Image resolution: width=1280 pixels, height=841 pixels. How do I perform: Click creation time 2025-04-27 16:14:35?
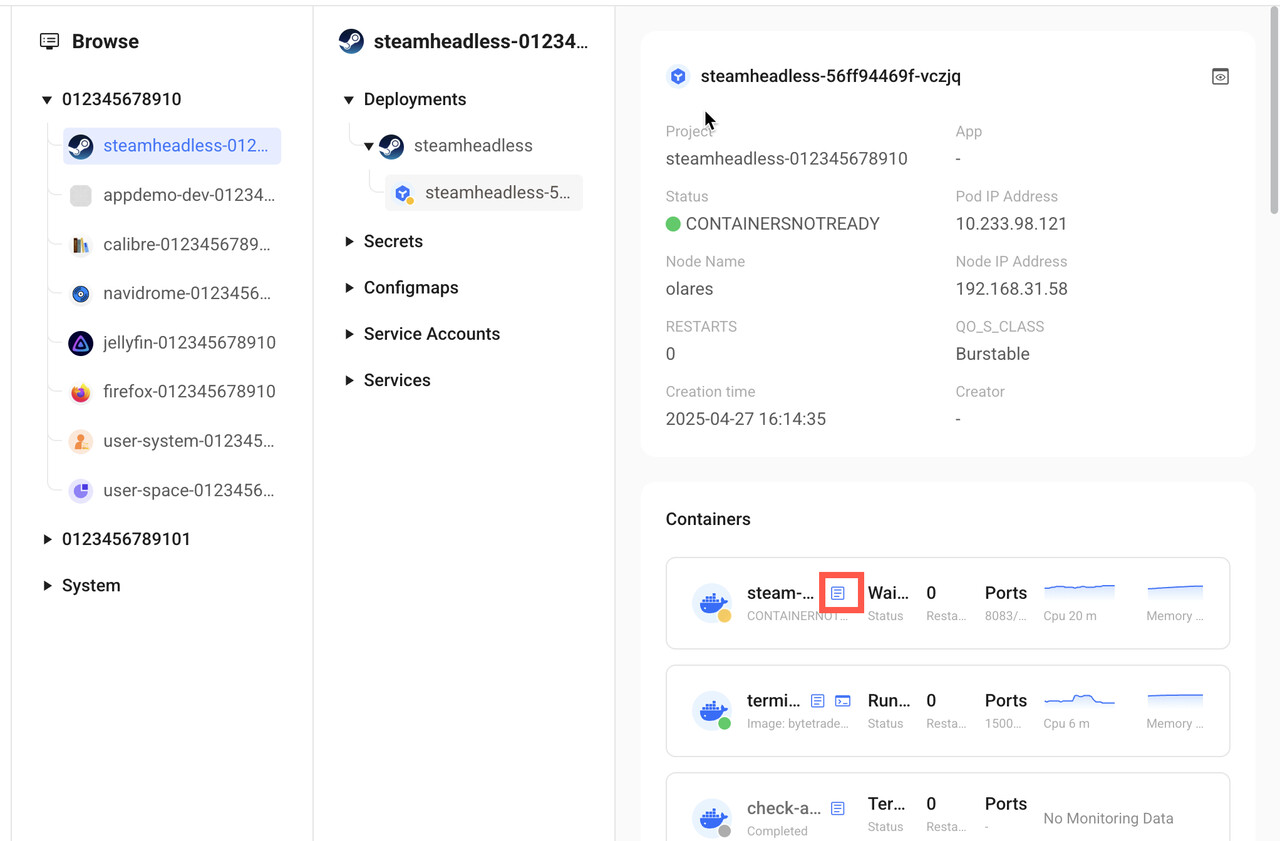[x=746, y=419]
